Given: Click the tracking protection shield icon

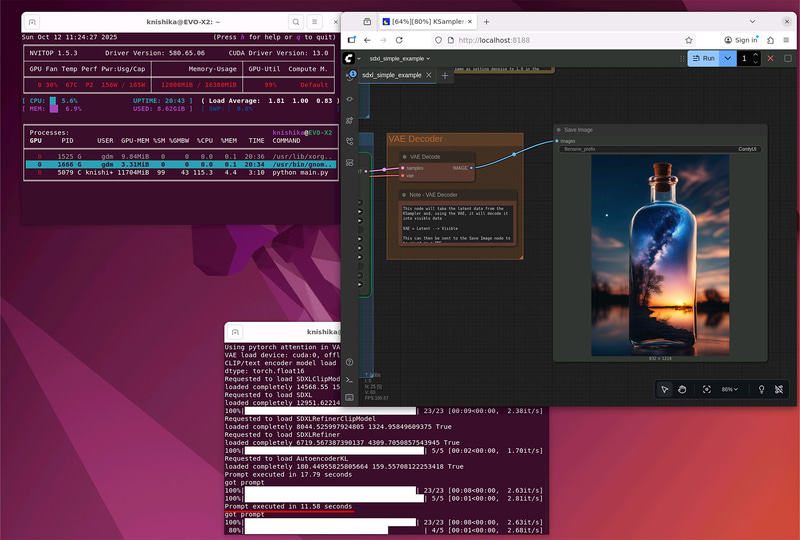Looking at the screenshot, I should [438, 40].
